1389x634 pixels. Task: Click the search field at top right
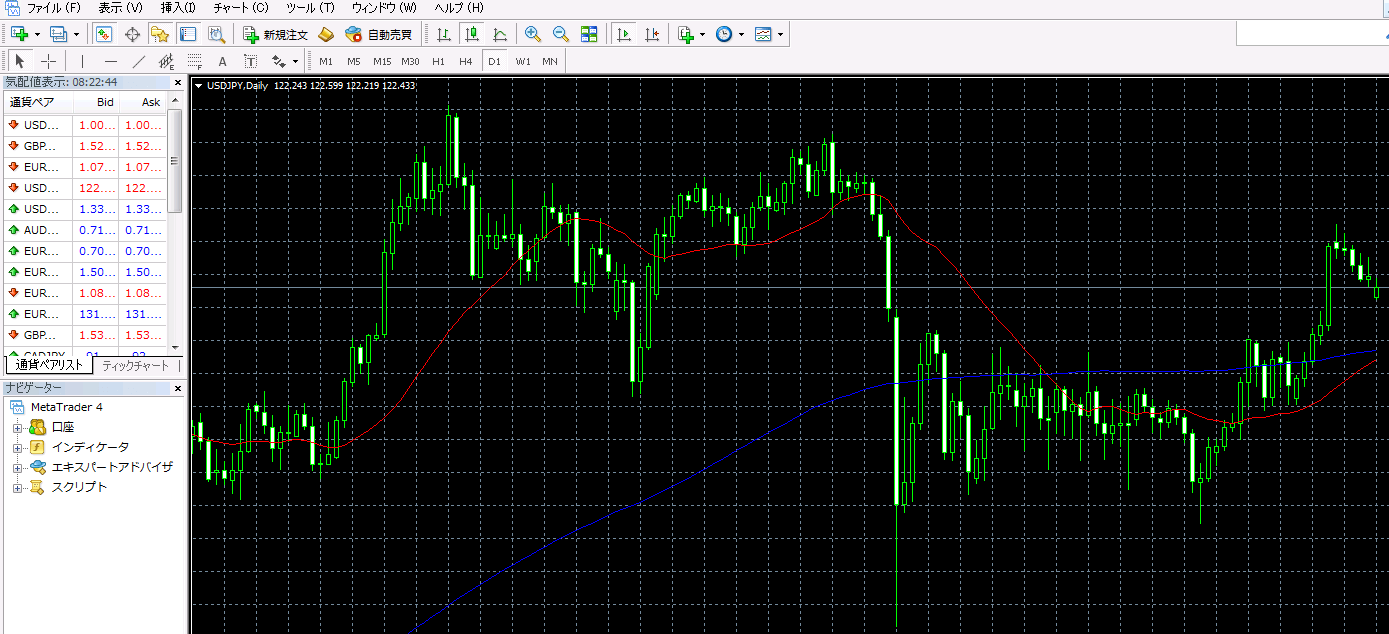(1312, 34)
